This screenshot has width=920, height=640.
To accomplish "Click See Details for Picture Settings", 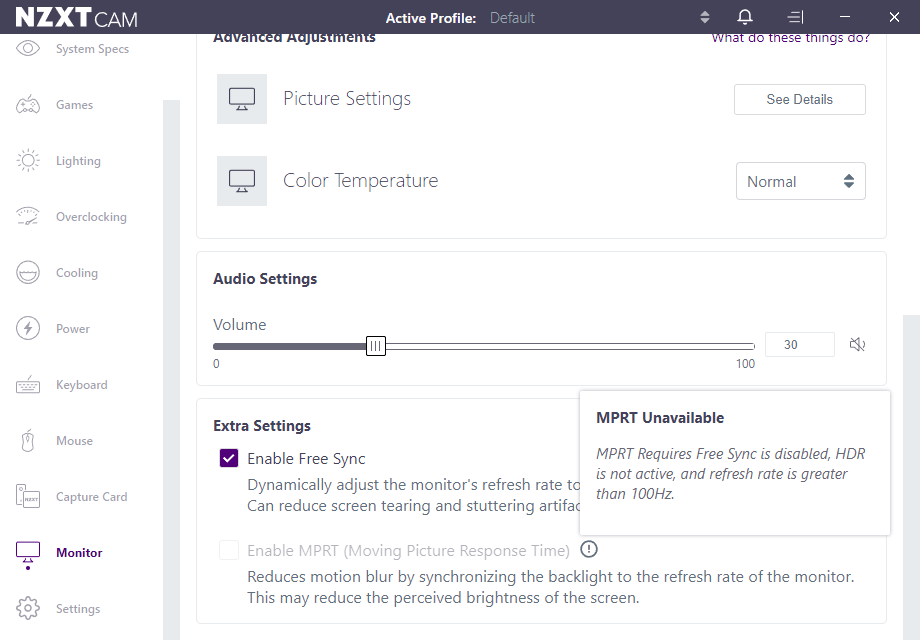I will (799, 99).
